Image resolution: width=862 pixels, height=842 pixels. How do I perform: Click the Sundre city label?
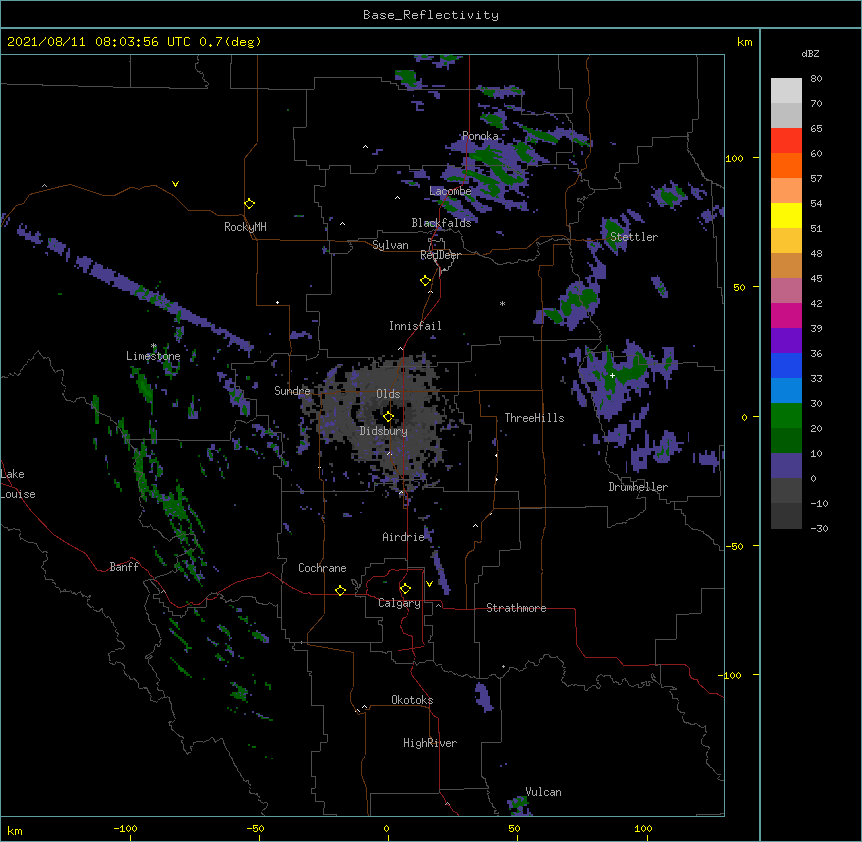pyautogui.click(x=292, y=391)
